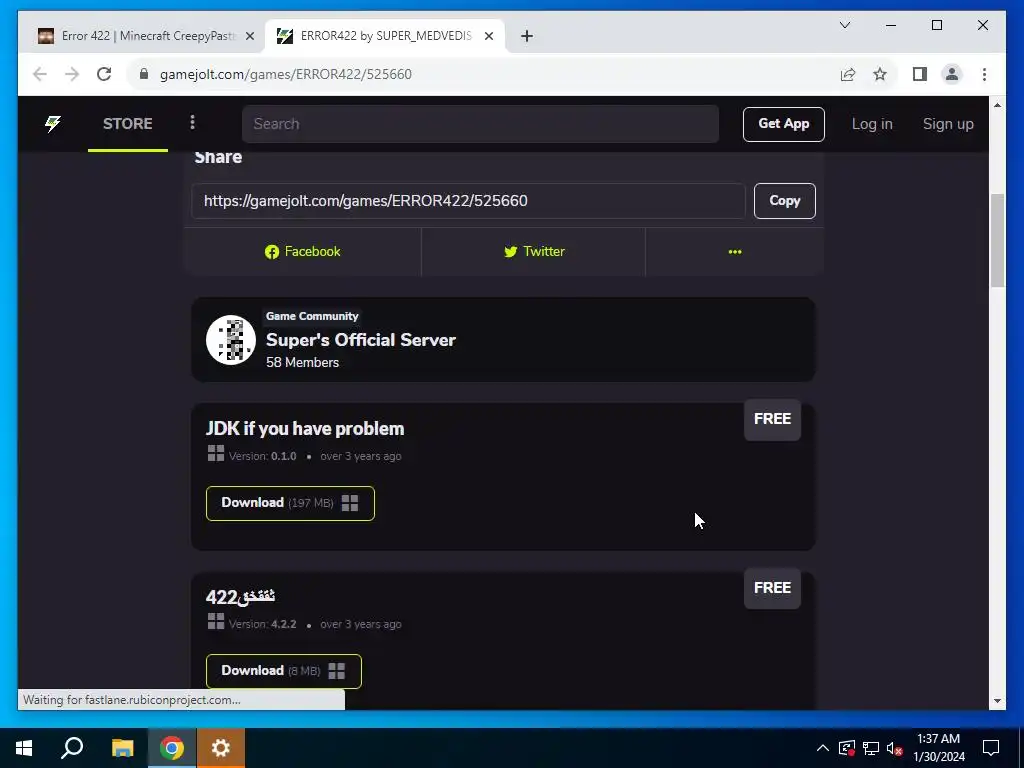Reload the current page
This screenshot has width=1024, height=768.
tap(104, 74)
